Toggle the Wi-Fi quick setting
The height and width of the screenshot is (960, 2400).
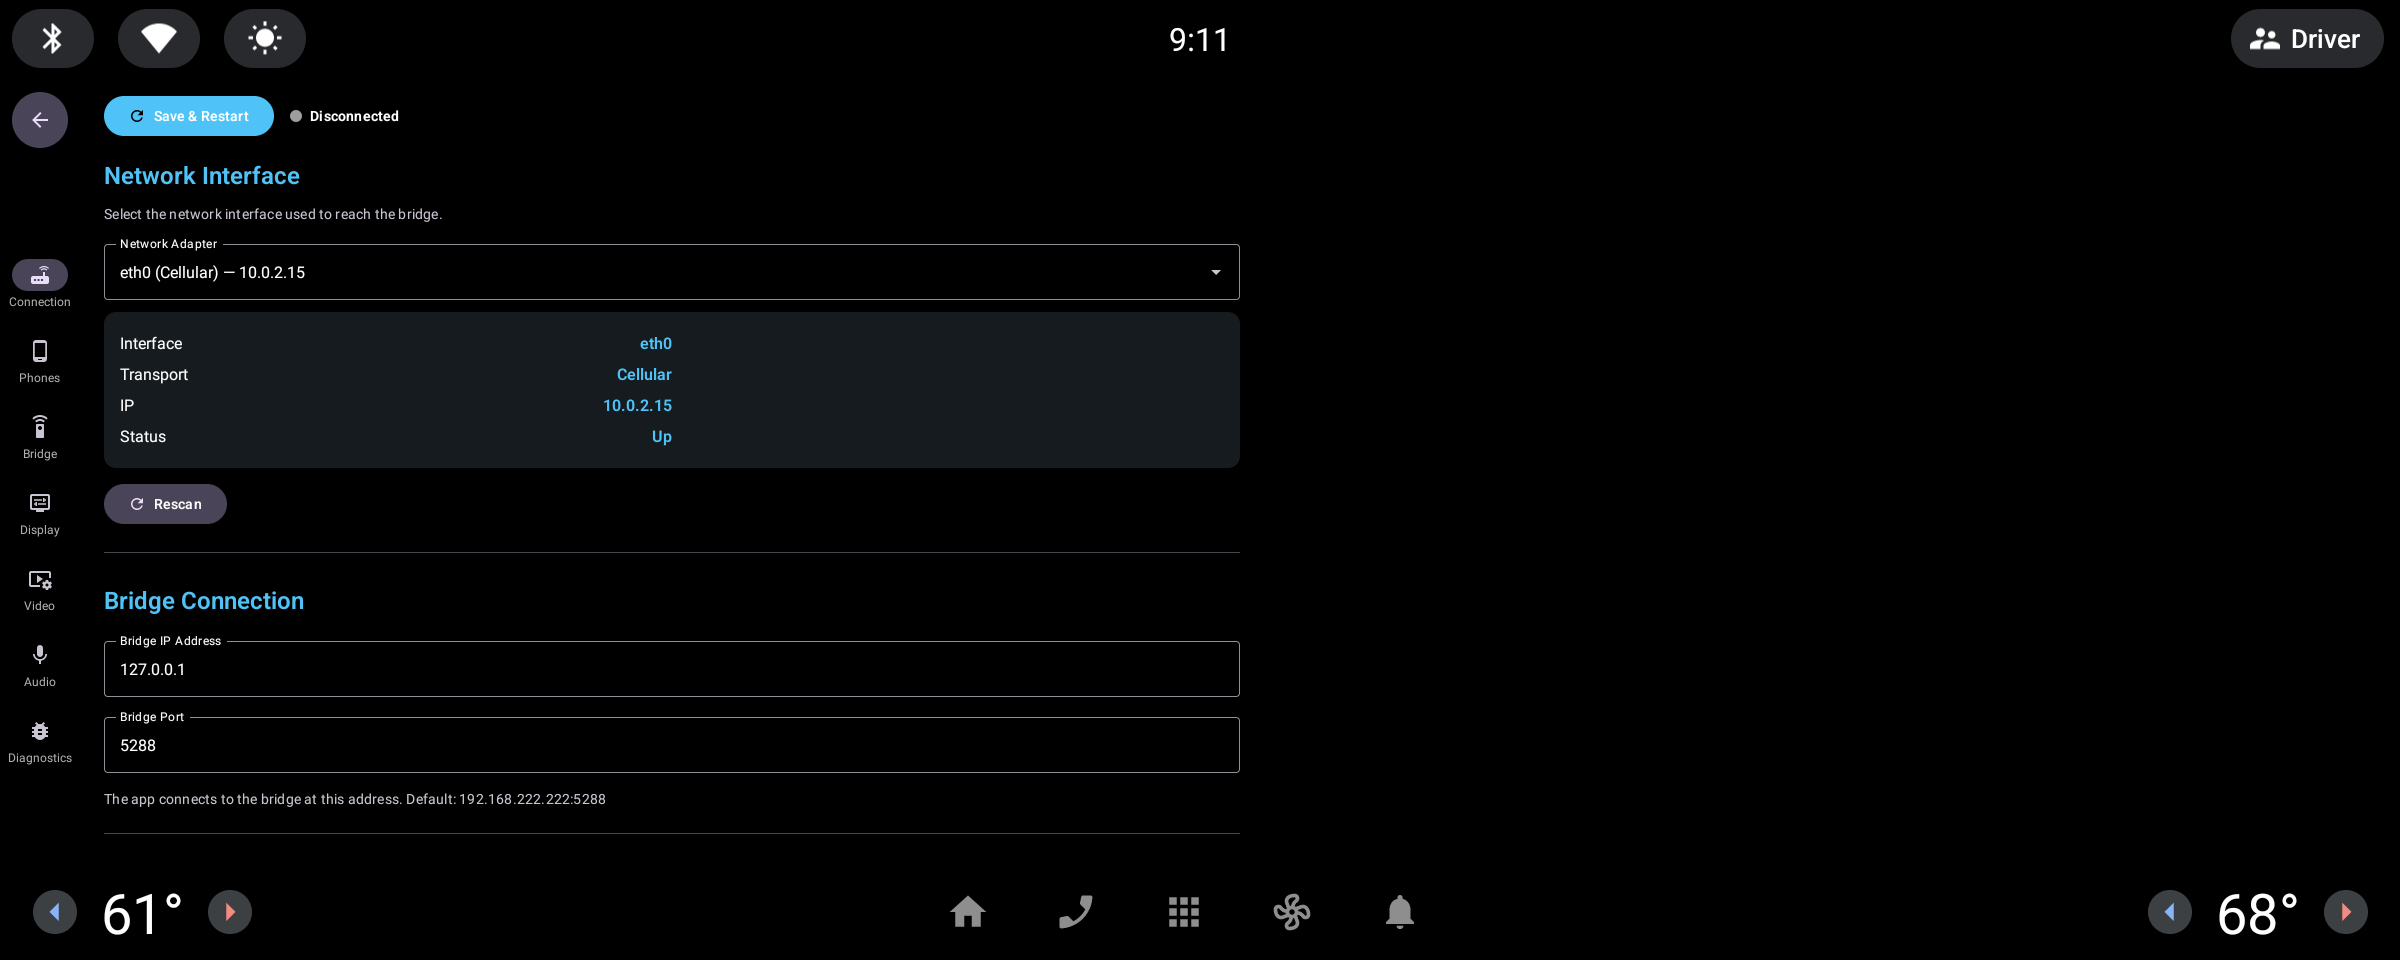point(159,39)
